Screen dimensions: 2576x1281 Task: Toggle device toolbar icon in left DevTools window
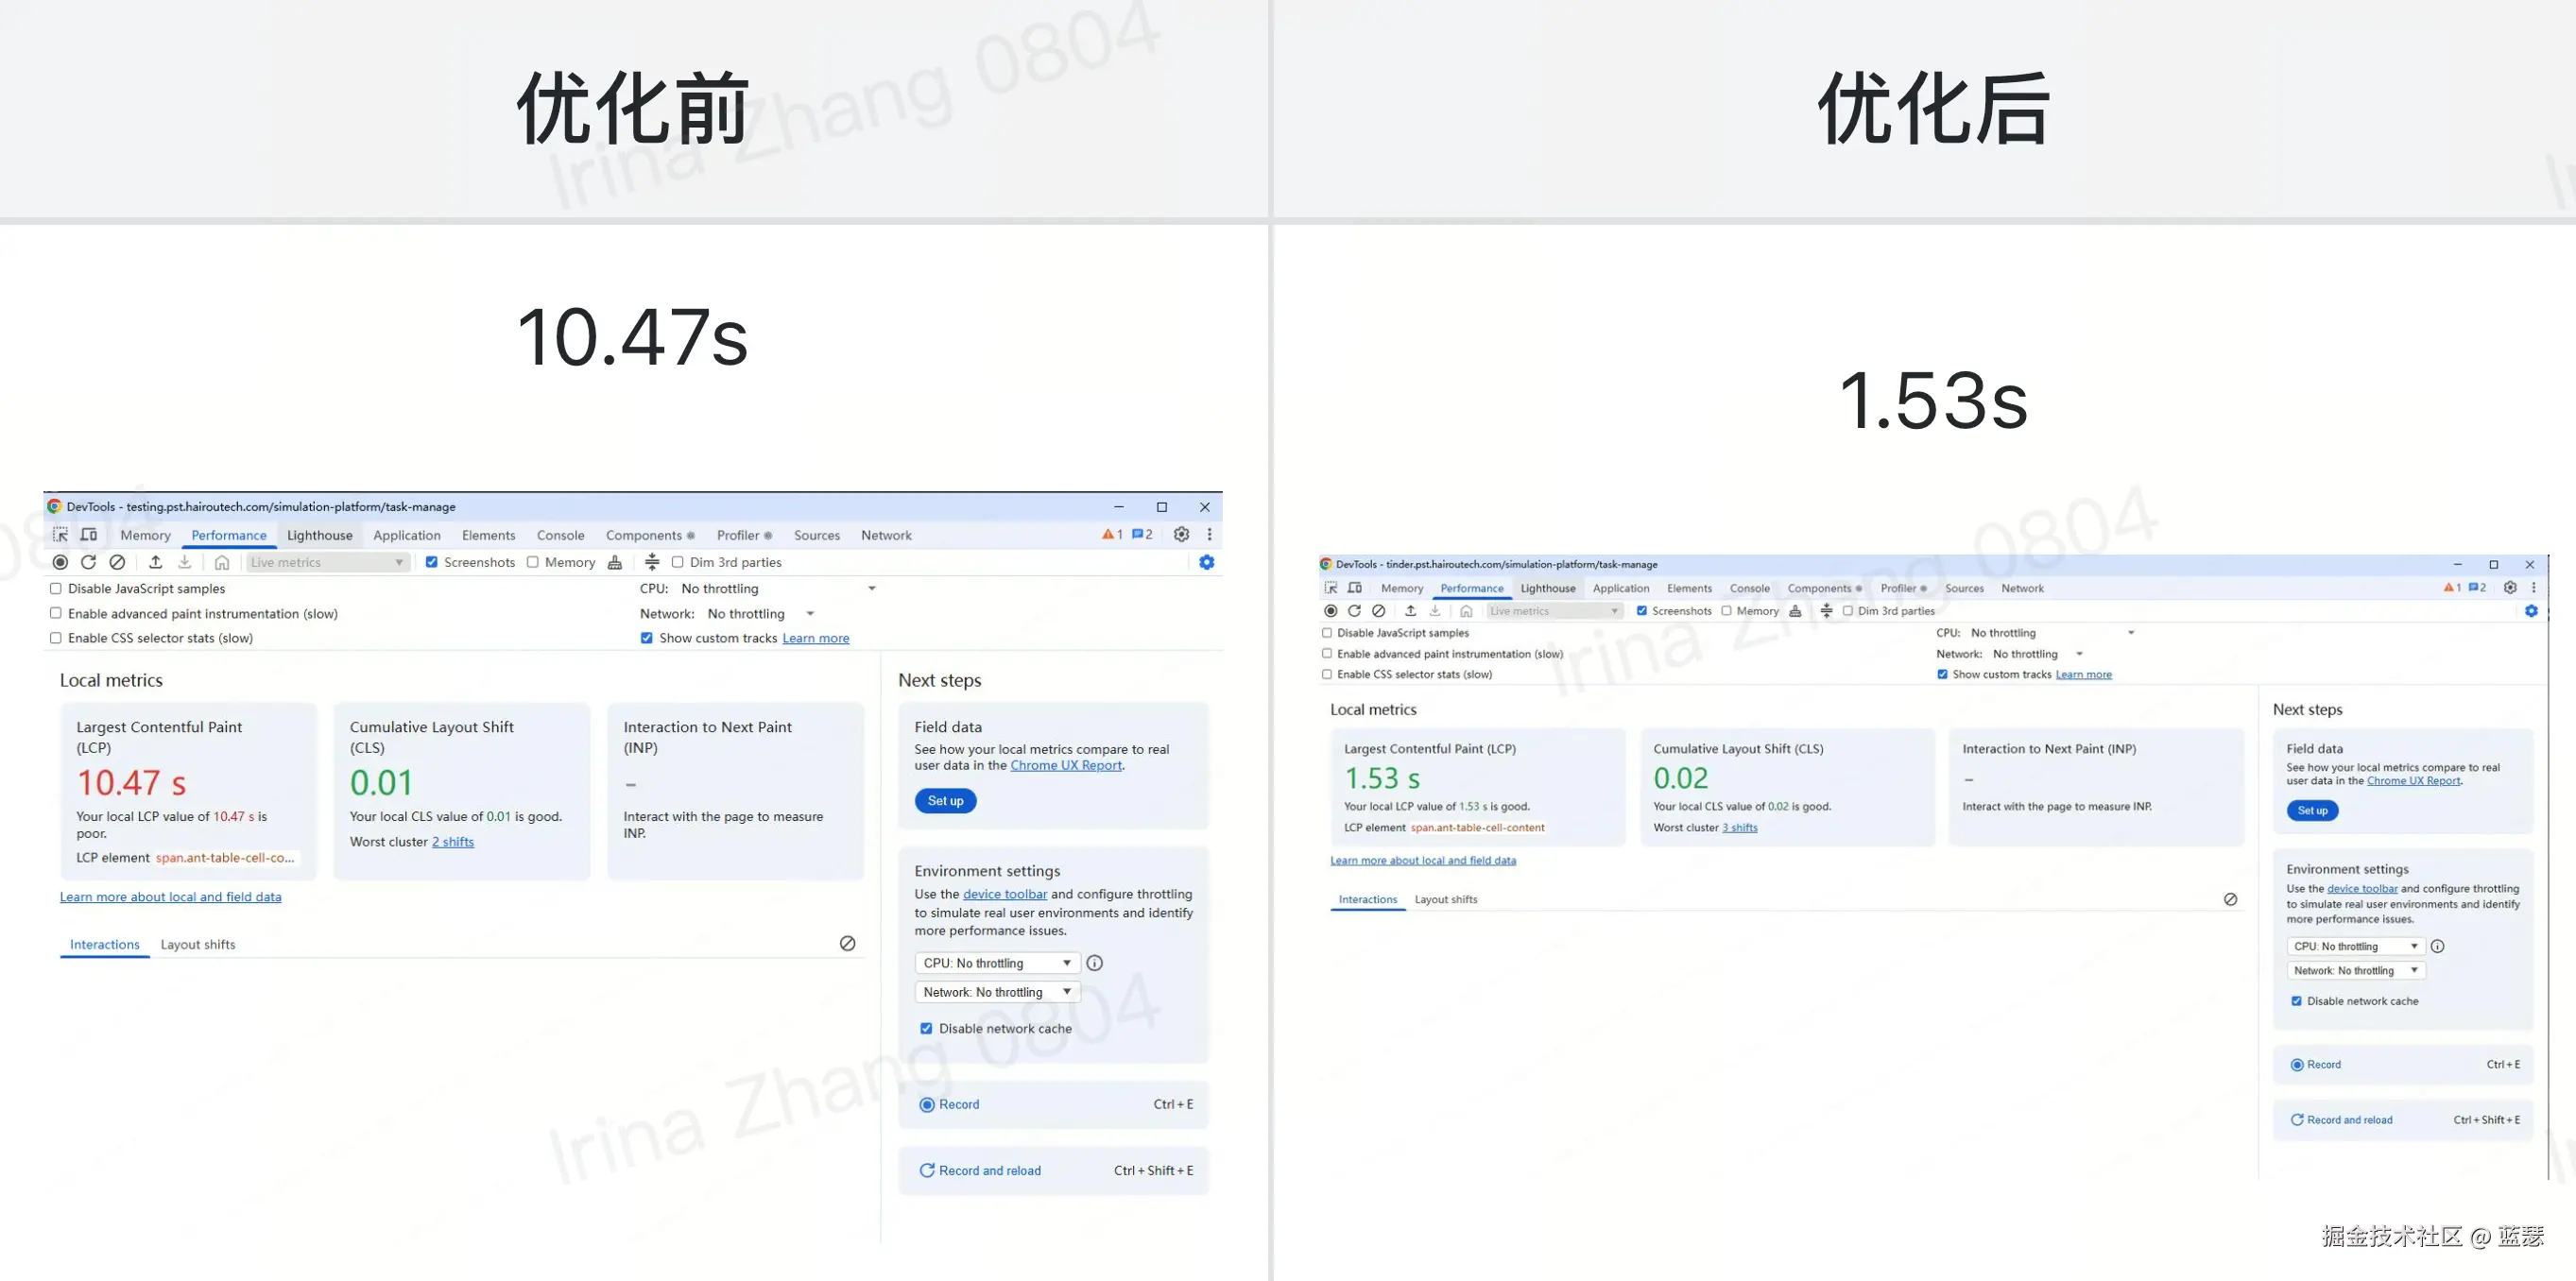pos(89,535)
